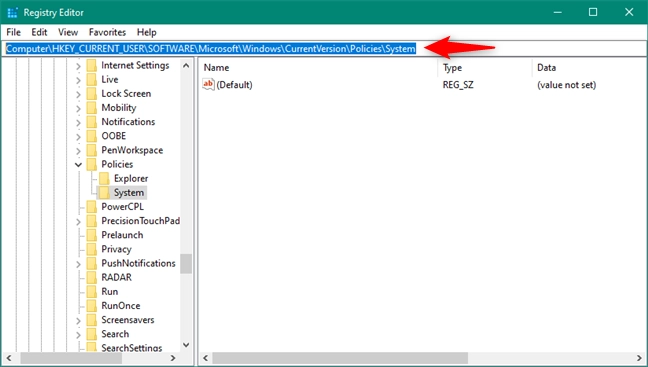Click the PowerCPL folder icon
Screen dimensions: 648x367
[92, 206]
